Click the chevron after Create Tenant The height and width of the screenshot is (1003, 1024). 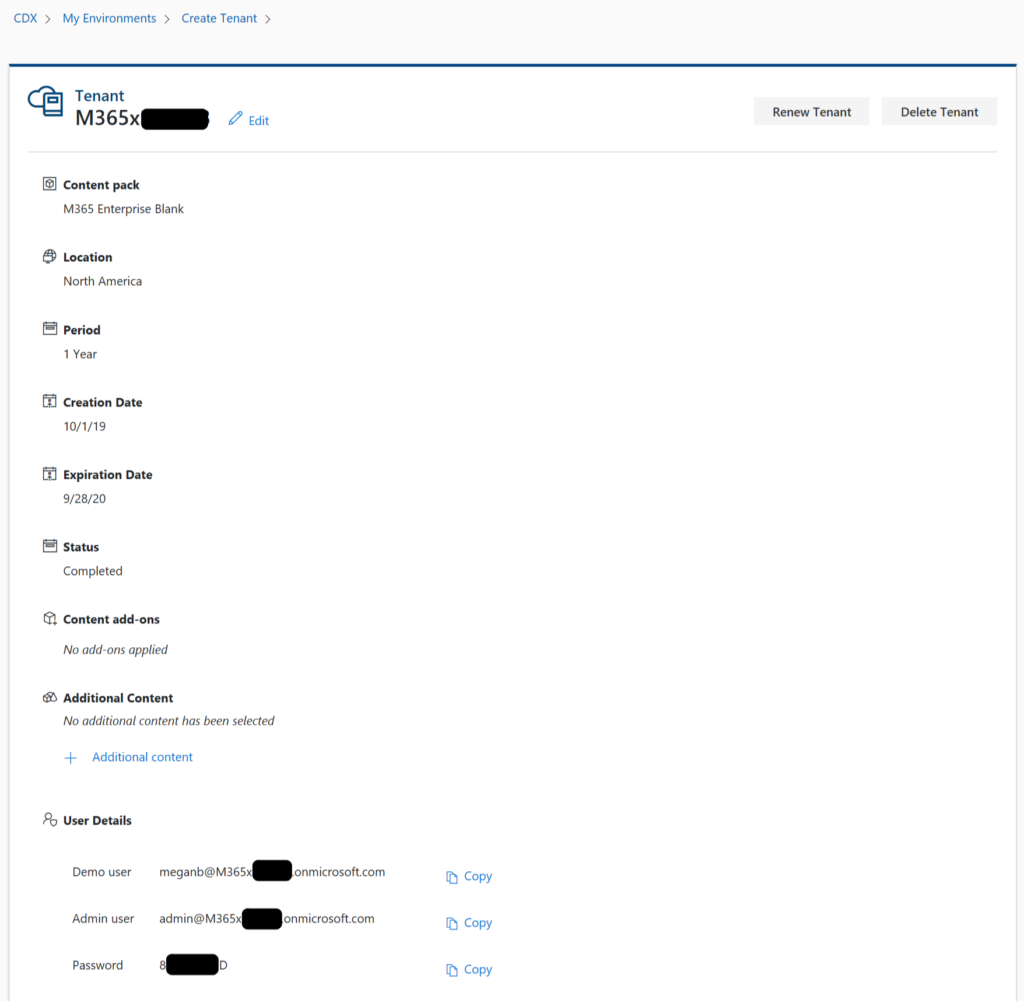coord(268,20)
